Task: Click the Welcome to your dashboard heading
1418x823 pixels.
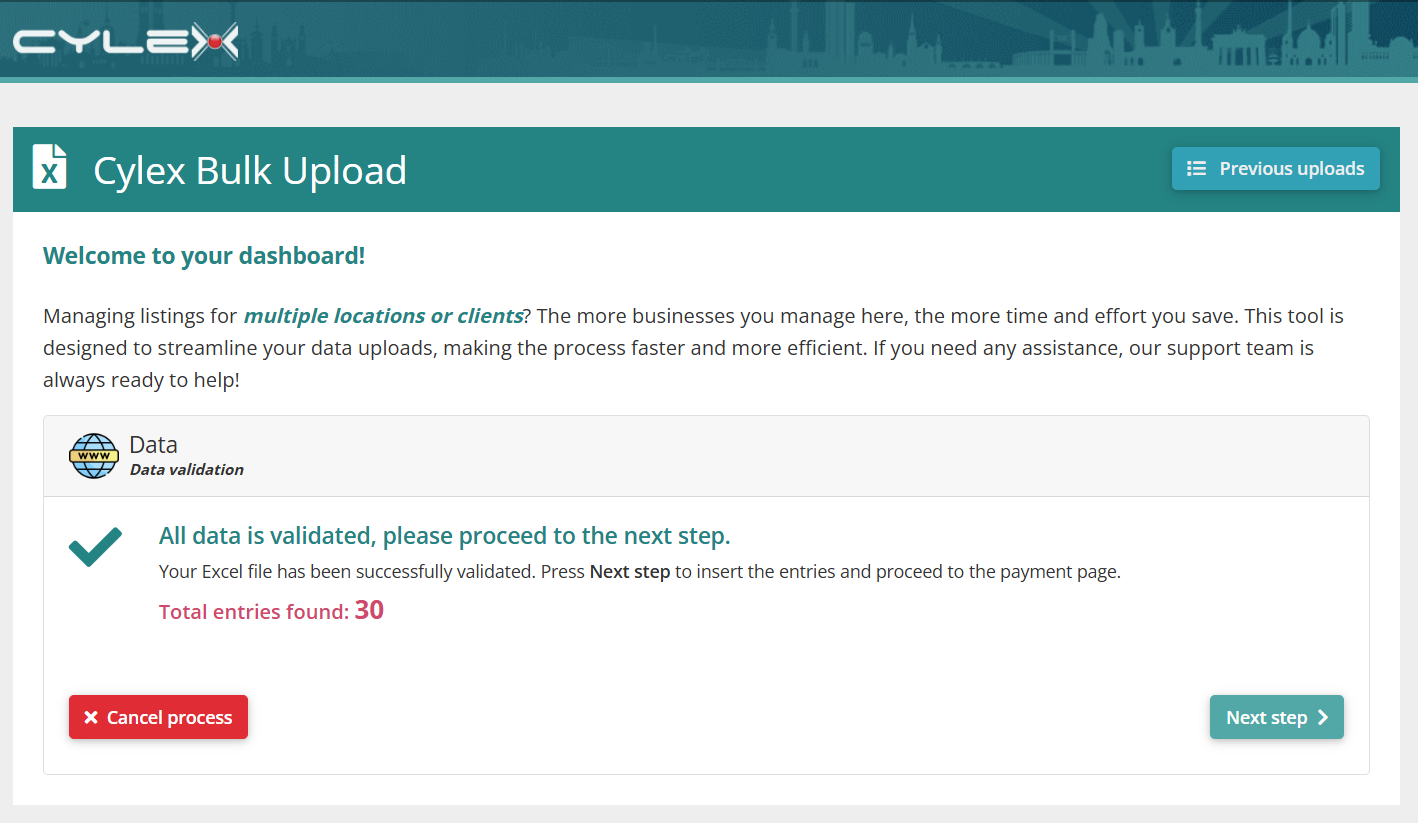Action: [x=204, y=256]
